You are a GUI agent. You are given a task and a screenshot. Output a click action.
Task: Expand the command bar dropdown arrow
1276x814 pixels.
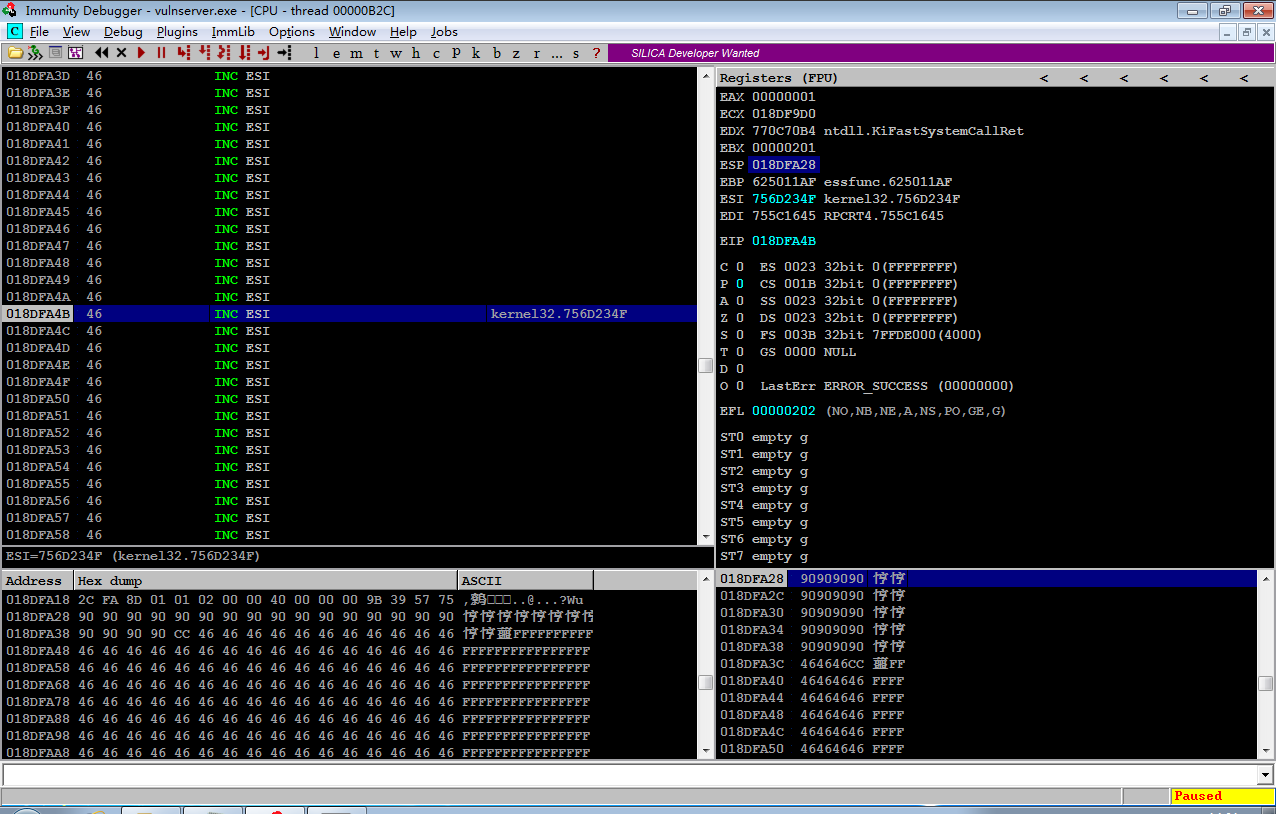(1266, 775)
